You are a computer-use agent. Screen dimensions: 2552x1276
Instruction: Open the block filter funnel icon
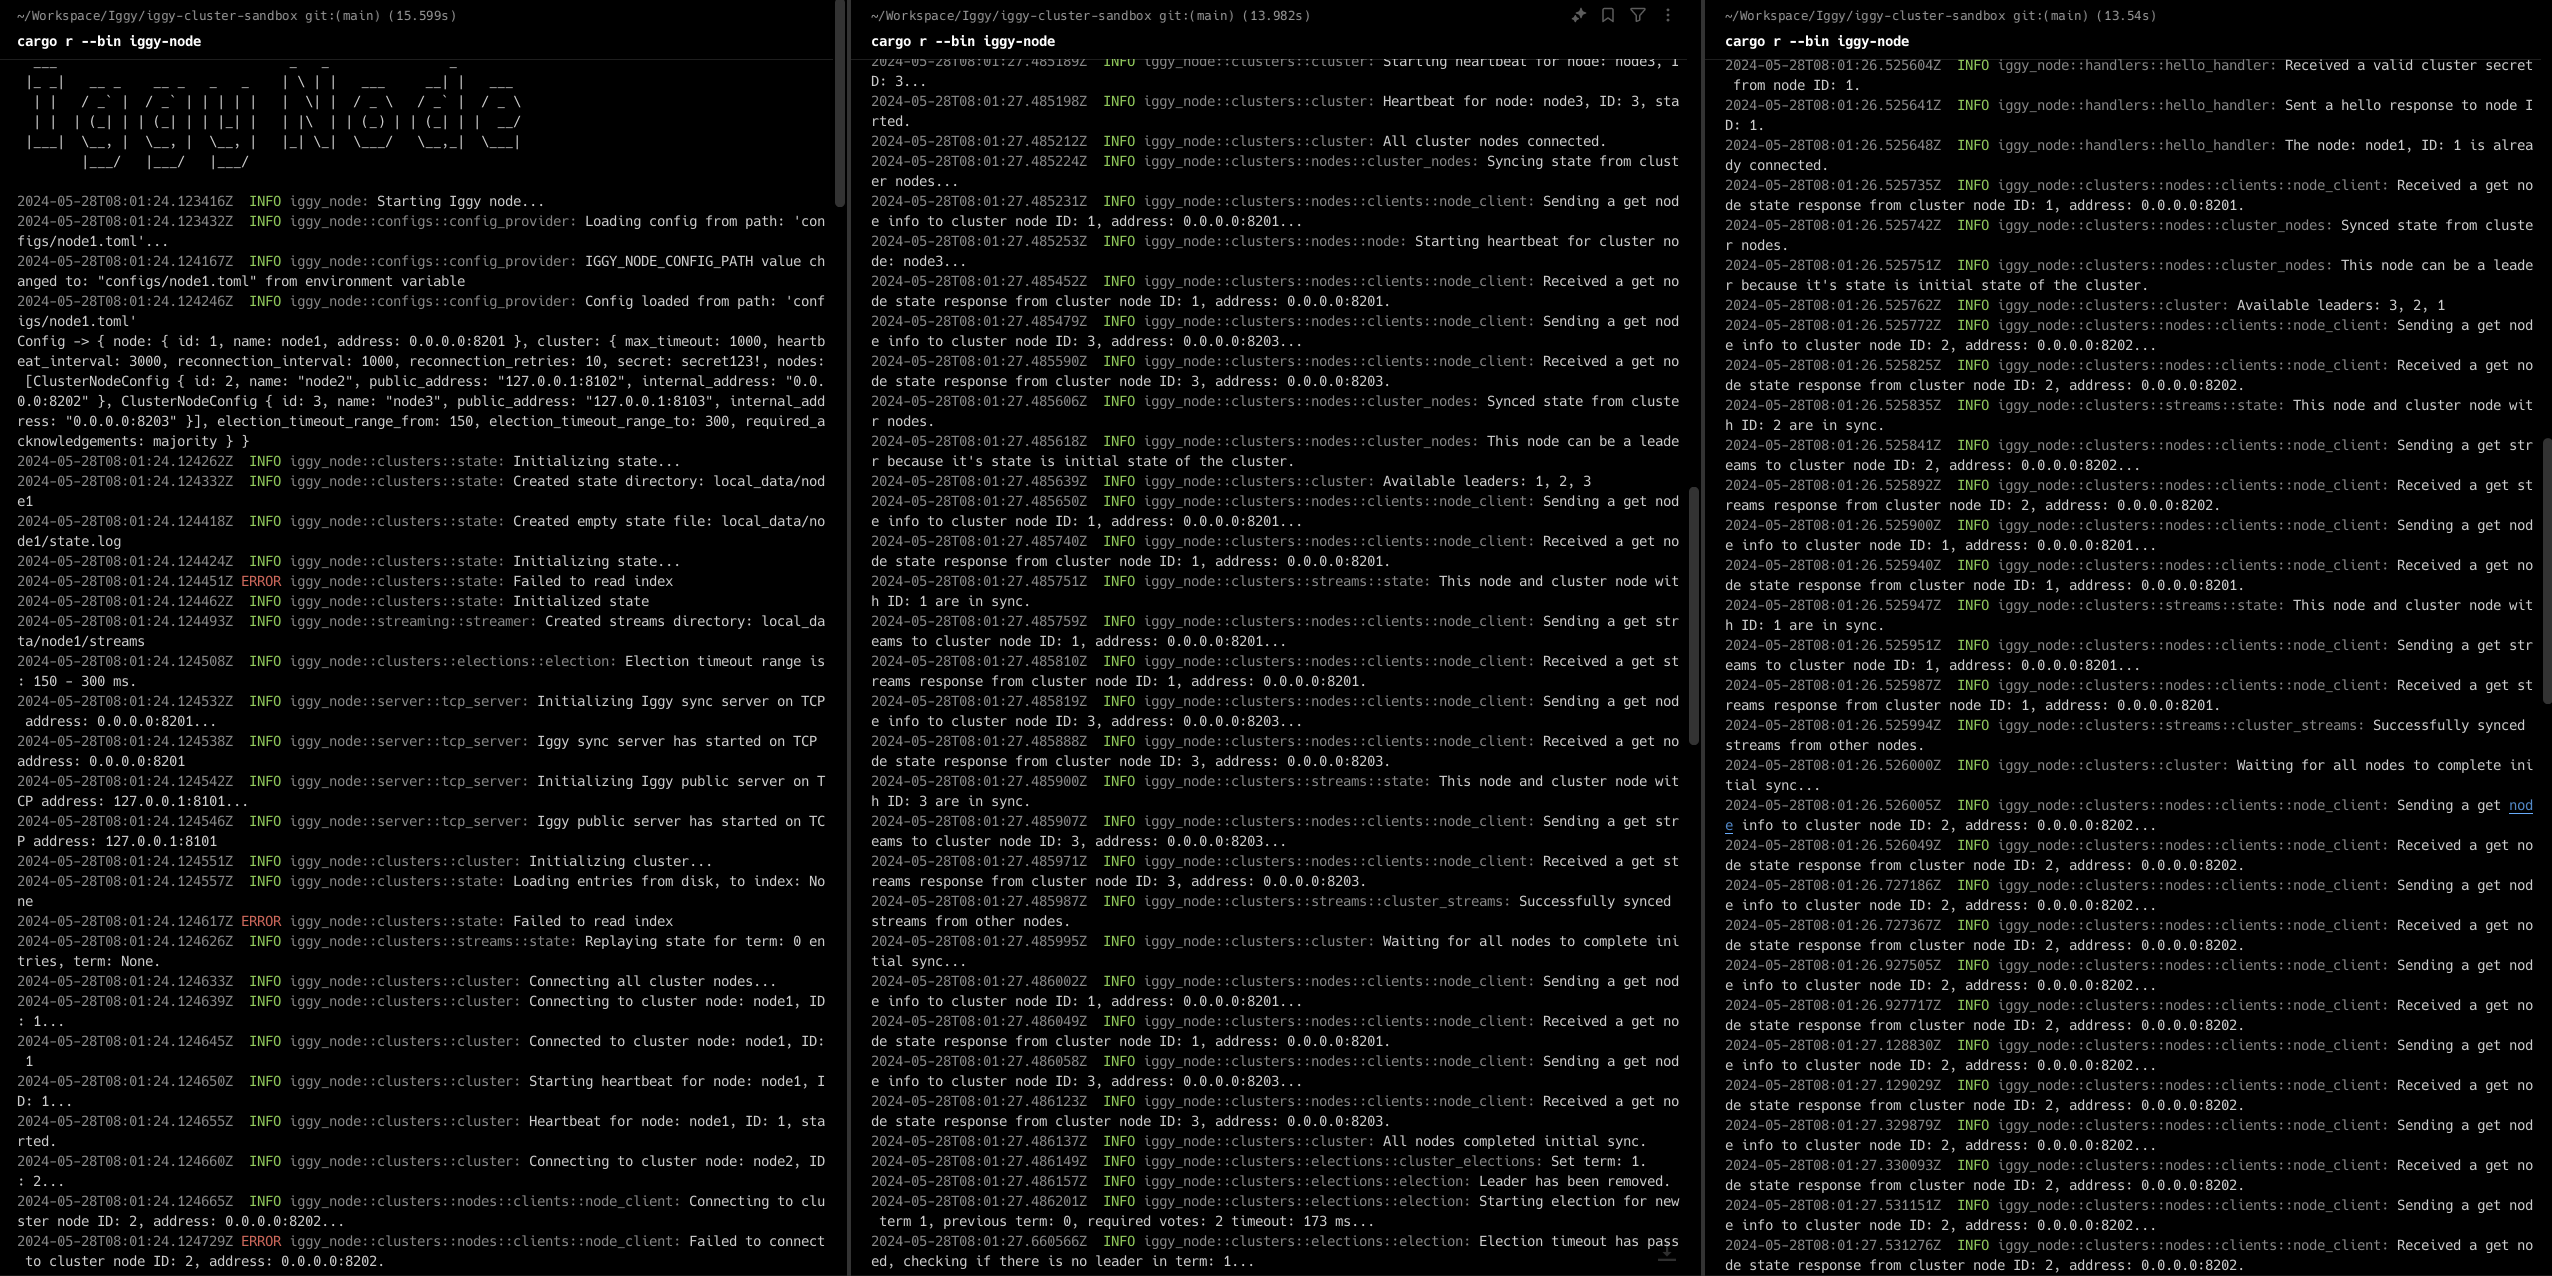1638,15
